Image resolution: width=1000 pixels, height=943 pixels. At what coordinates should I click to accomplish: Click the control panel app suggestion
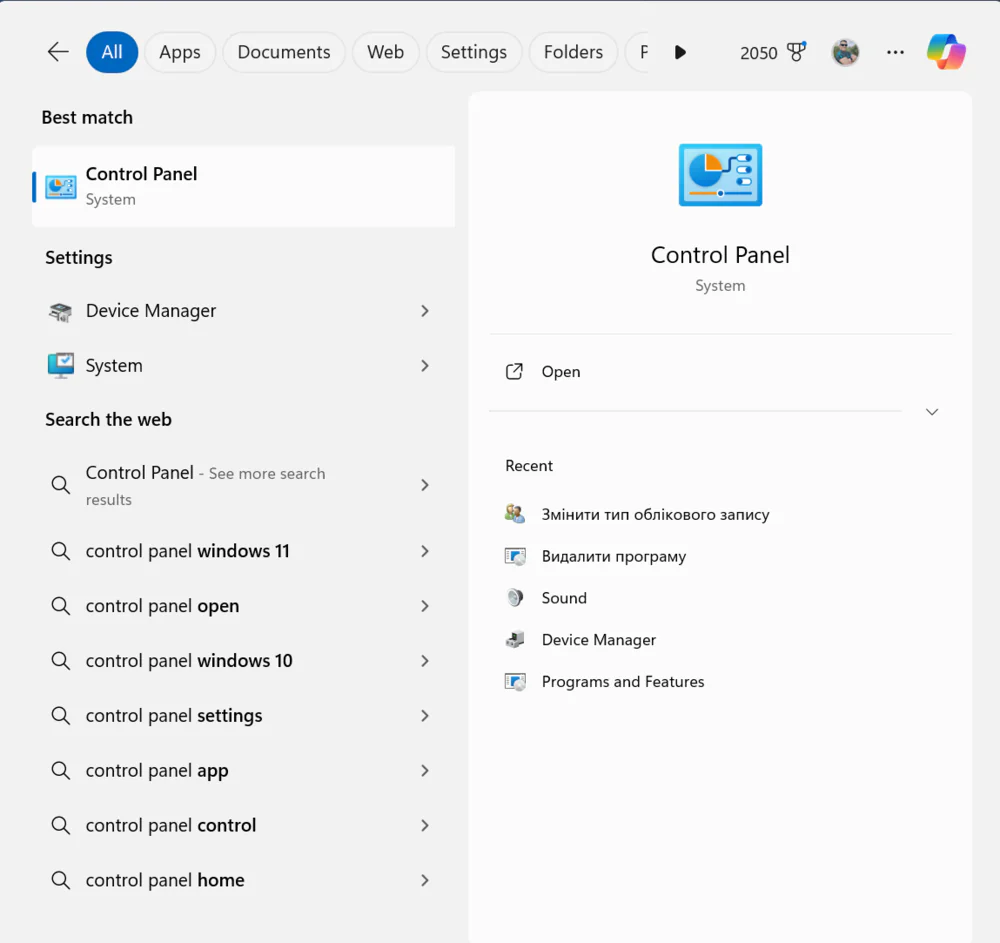(244, 770)
